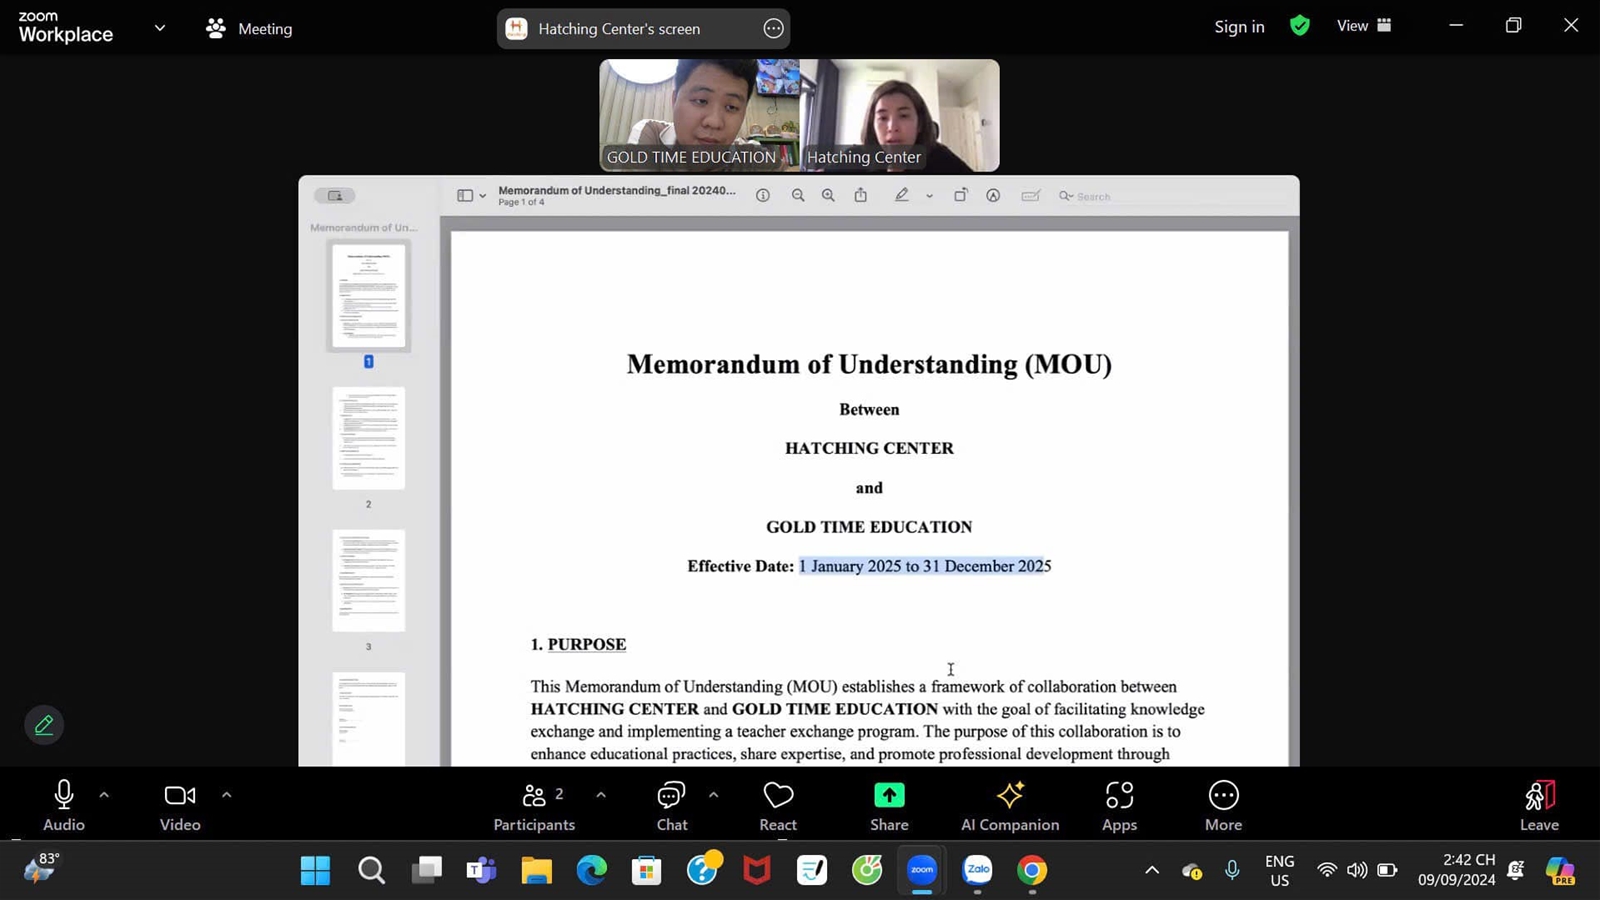Open the Participants list

click(x=534, y=805)
